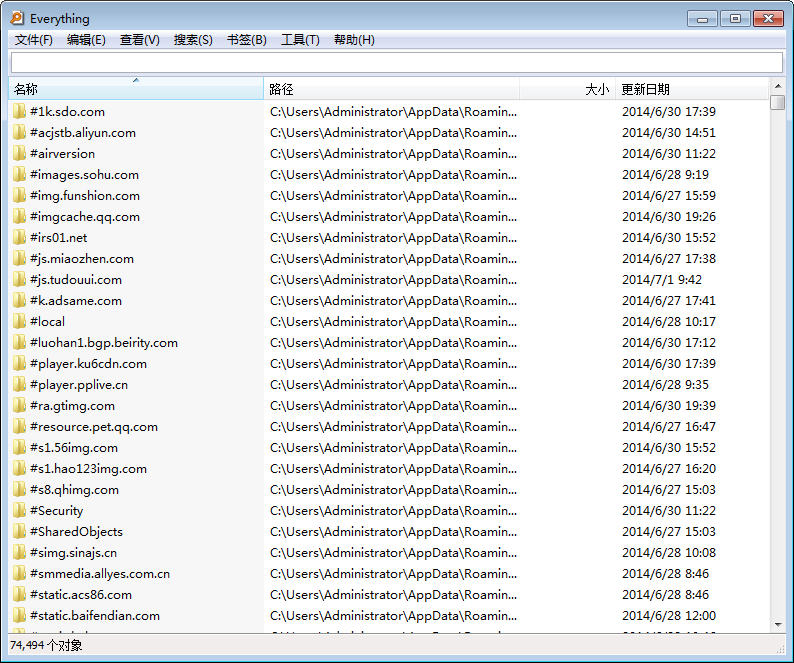Open the 搜索(S) menu
794x663 pixels.
point(193,40)
